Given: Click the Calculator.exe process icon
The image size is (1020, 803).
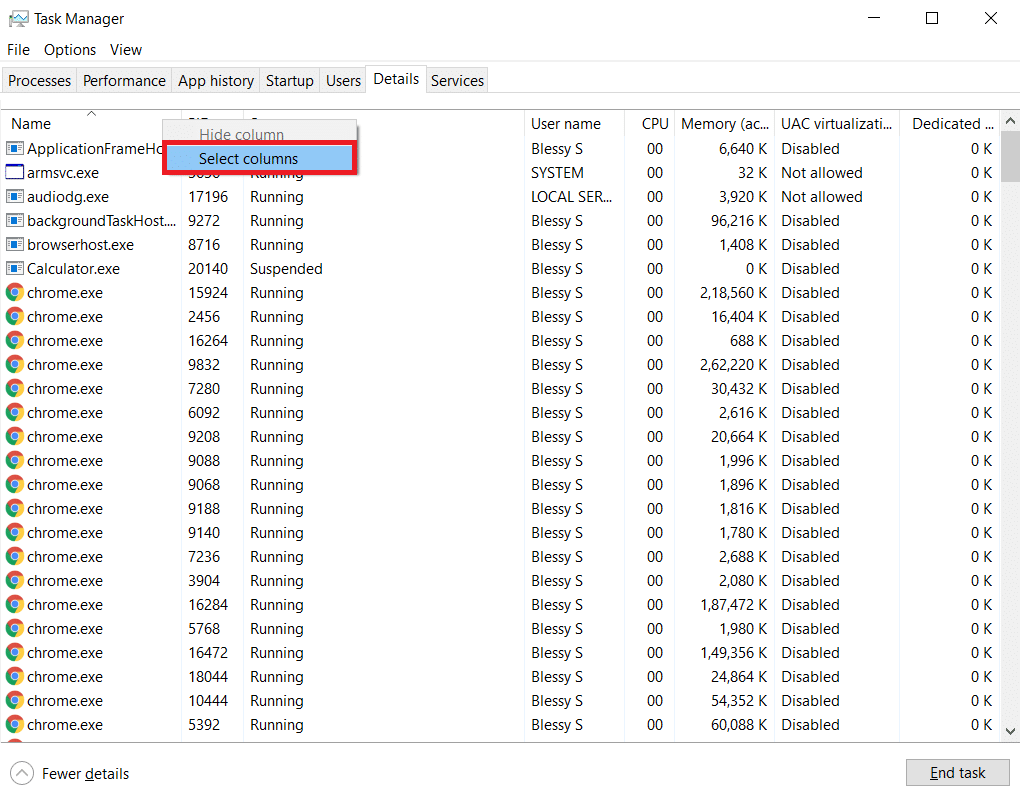Looking at the screenshot, I should tap(15, 269).
